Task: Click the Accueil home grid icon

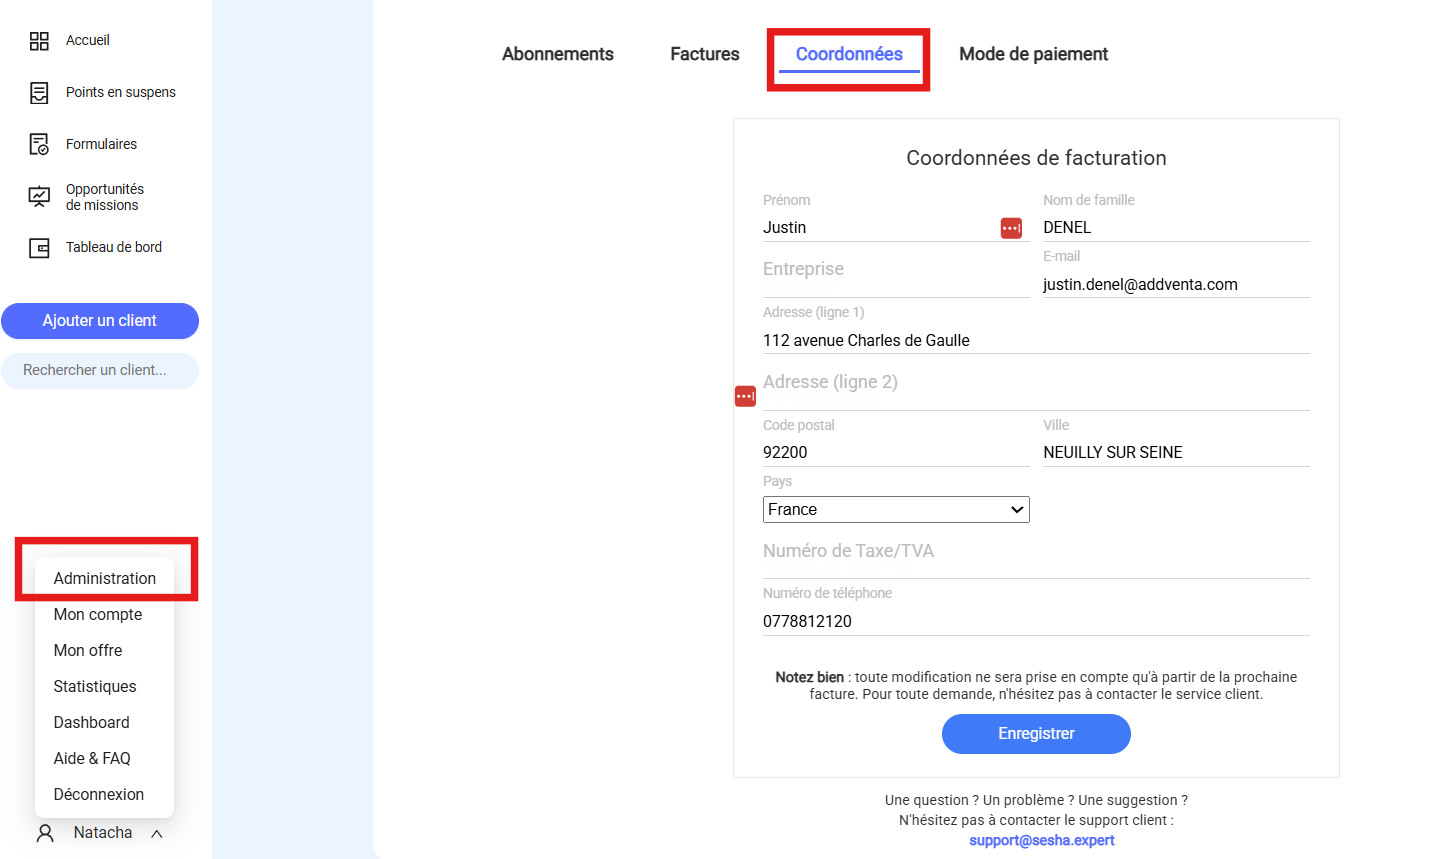Action: pos(39,41)
